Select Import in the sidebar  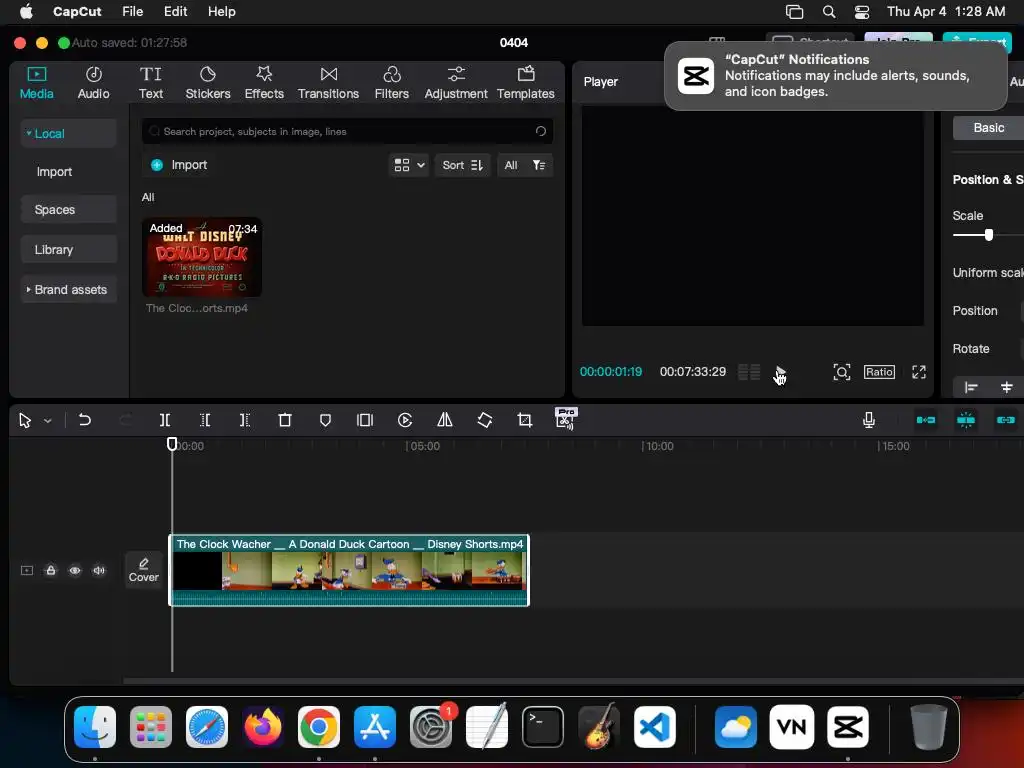point(54,172)
